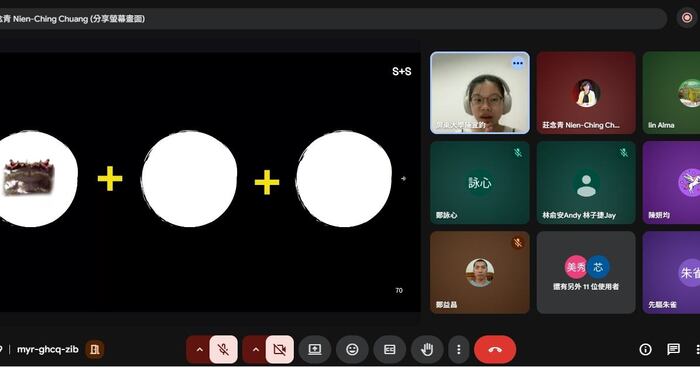This screenshot has width=700, height=367.
Task: Open the 11 other users tile
Action: pyautogui.click(x=586, y=272)
